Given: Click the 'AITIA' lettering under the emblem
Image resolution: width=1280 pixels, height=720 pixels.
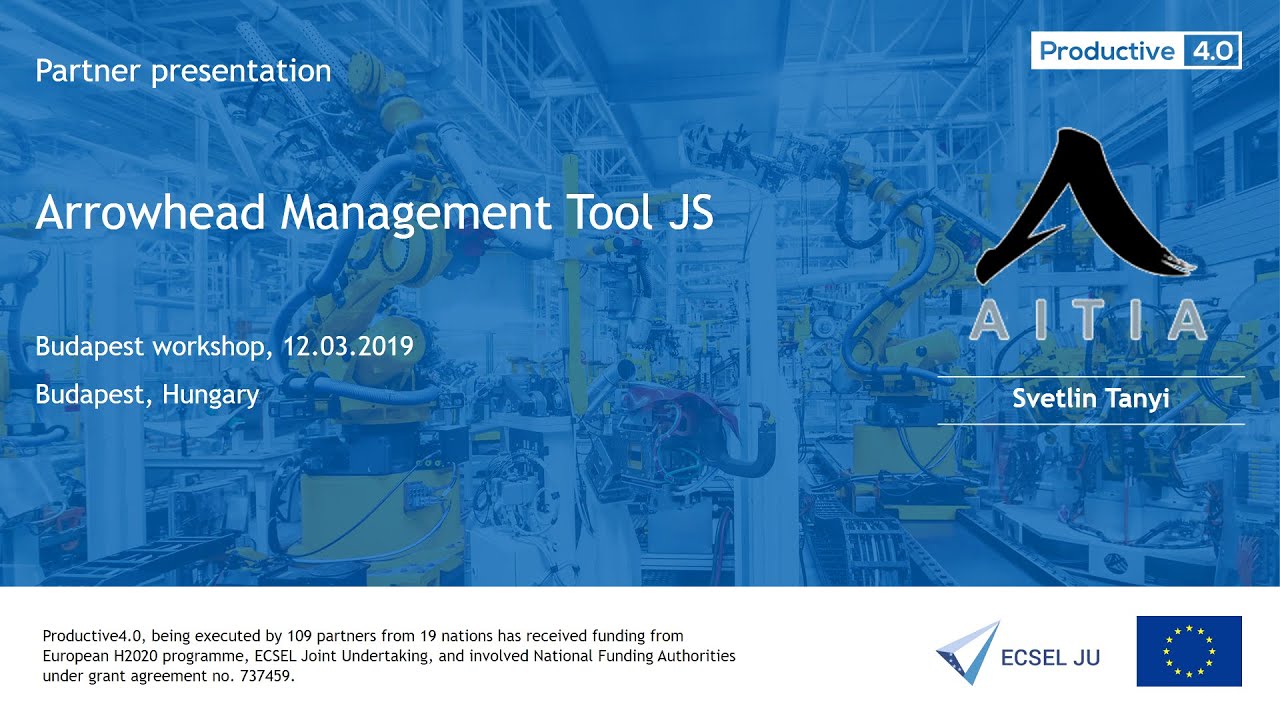Looking at the screenshot, I should (1088, 319).
